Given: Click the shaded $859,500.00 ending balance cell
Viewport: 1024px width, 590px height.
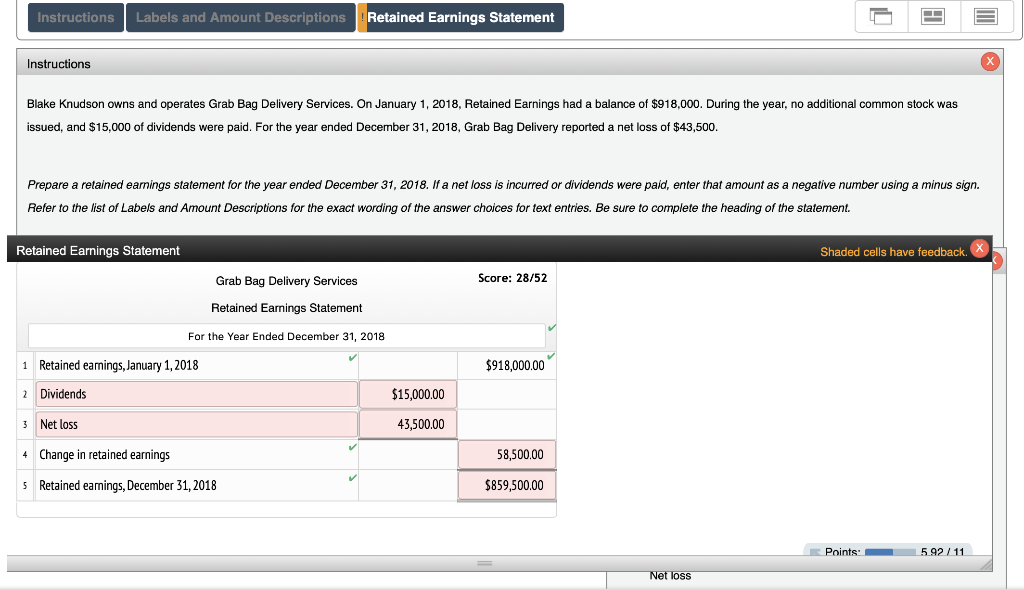Looking at the screenshot, I should coord(506,485).
